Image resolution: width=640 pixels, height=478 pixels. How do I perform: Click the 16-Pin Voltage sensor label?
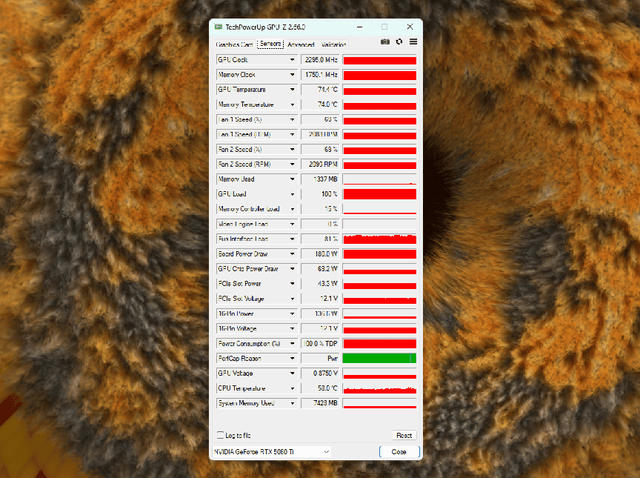[237, 329]
